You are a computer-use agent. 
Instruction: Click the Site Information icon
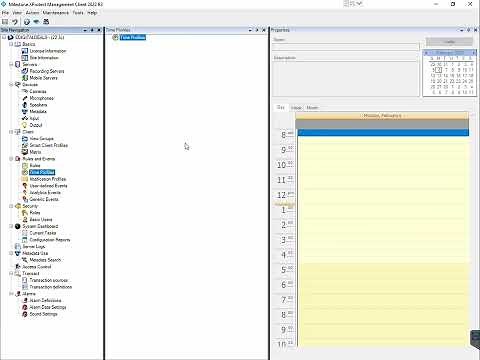click(25, 58)
